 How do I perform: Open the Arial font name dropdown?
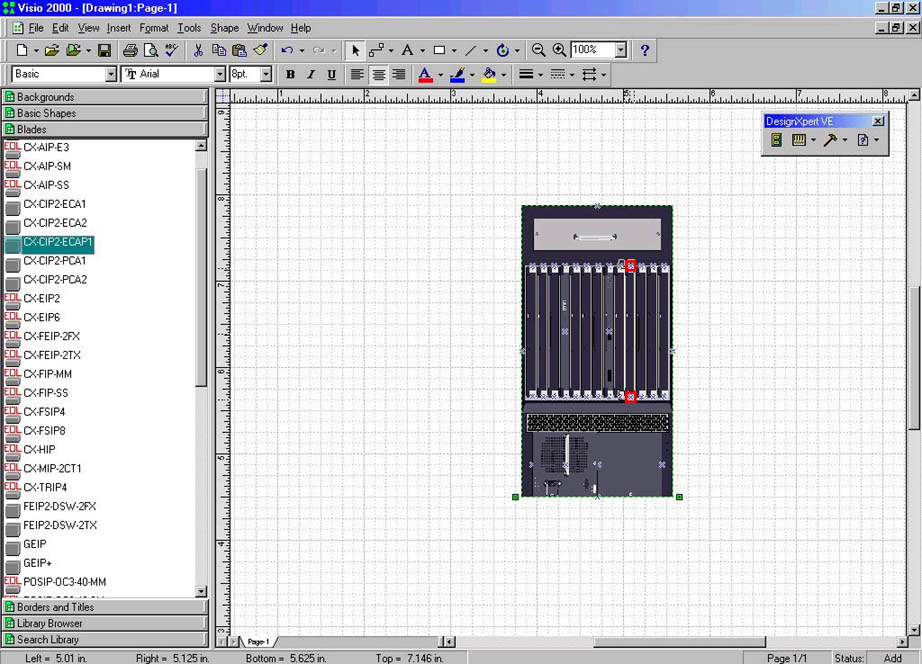coord(220,75)
